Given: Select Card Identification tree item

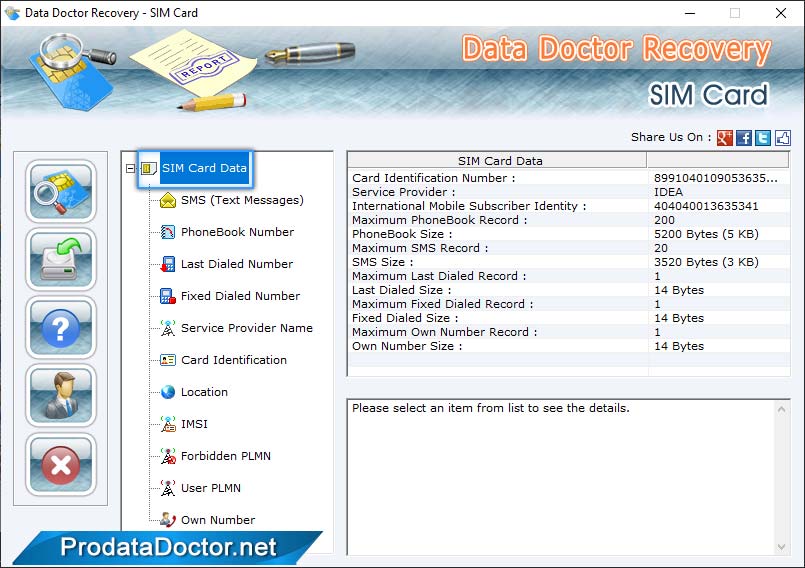Looking at the screenshot, I should [x=234, y=360].
